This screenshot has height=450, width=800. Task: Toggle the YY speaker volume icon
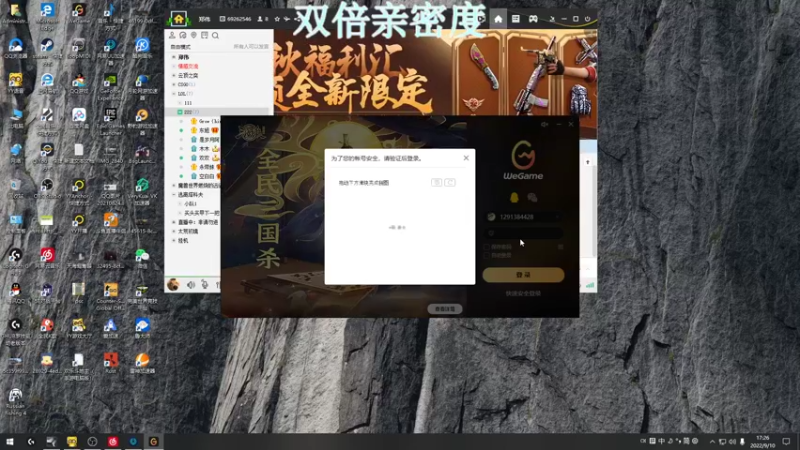[x=191, y=285]
